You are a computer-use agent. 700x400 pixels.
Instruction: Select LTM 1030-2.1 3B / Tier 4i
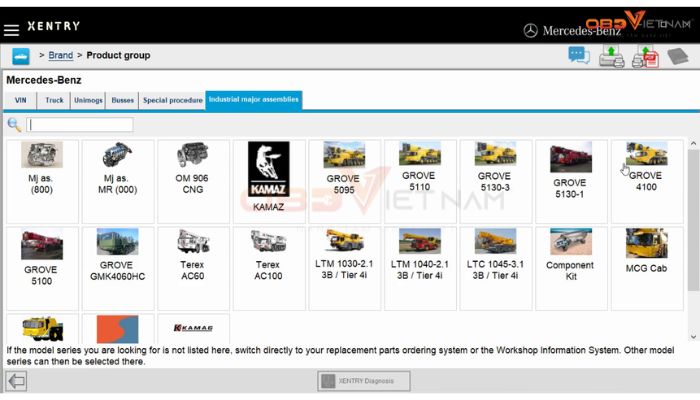344,268
